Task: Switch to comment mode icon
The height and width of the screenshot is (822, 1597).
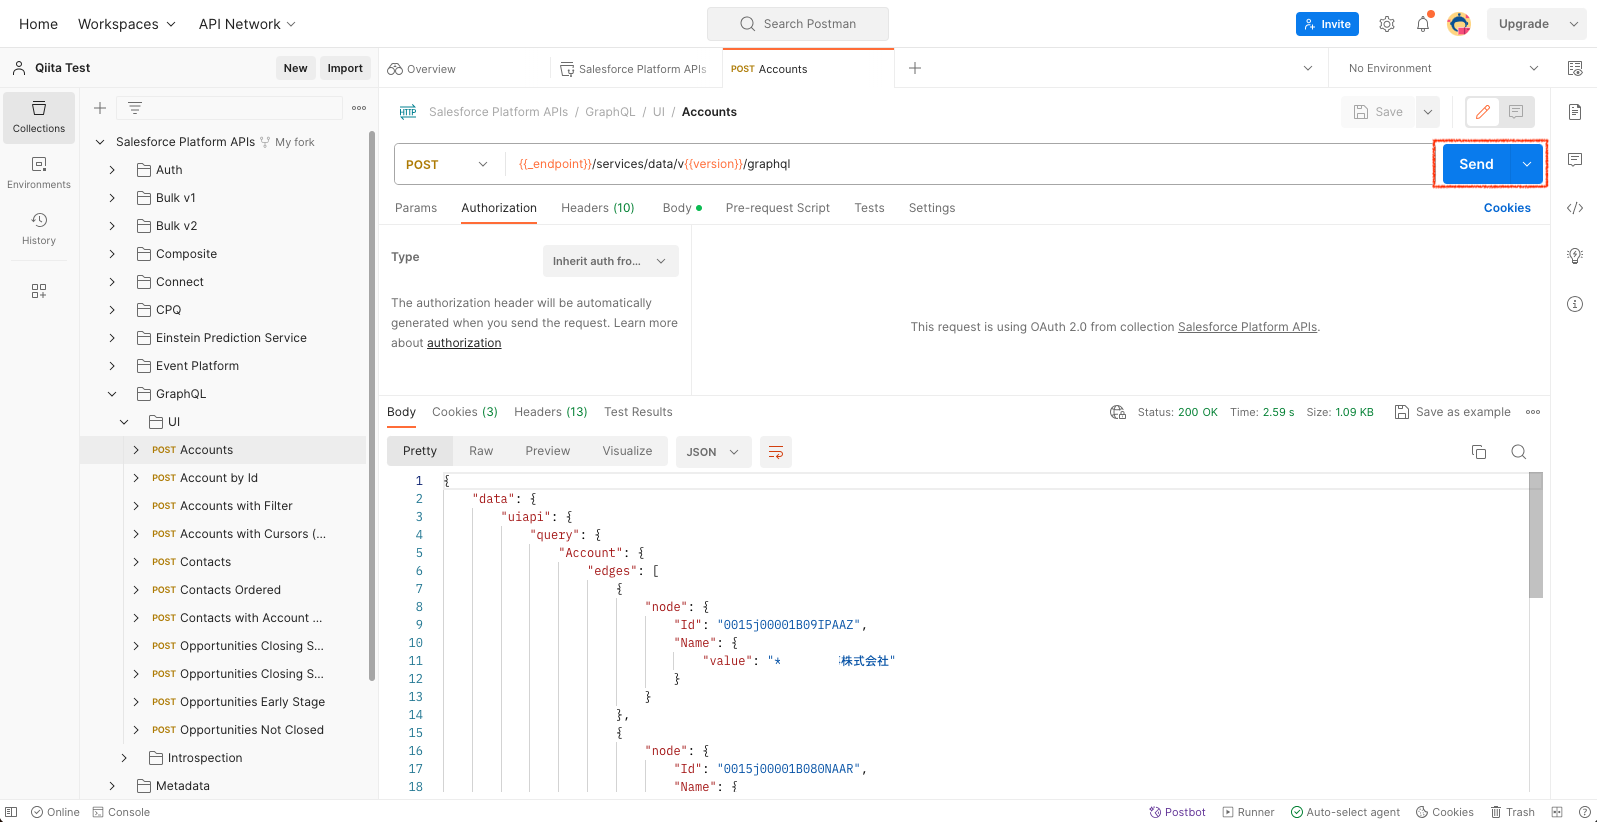Action: click(x=1516, y=112)
